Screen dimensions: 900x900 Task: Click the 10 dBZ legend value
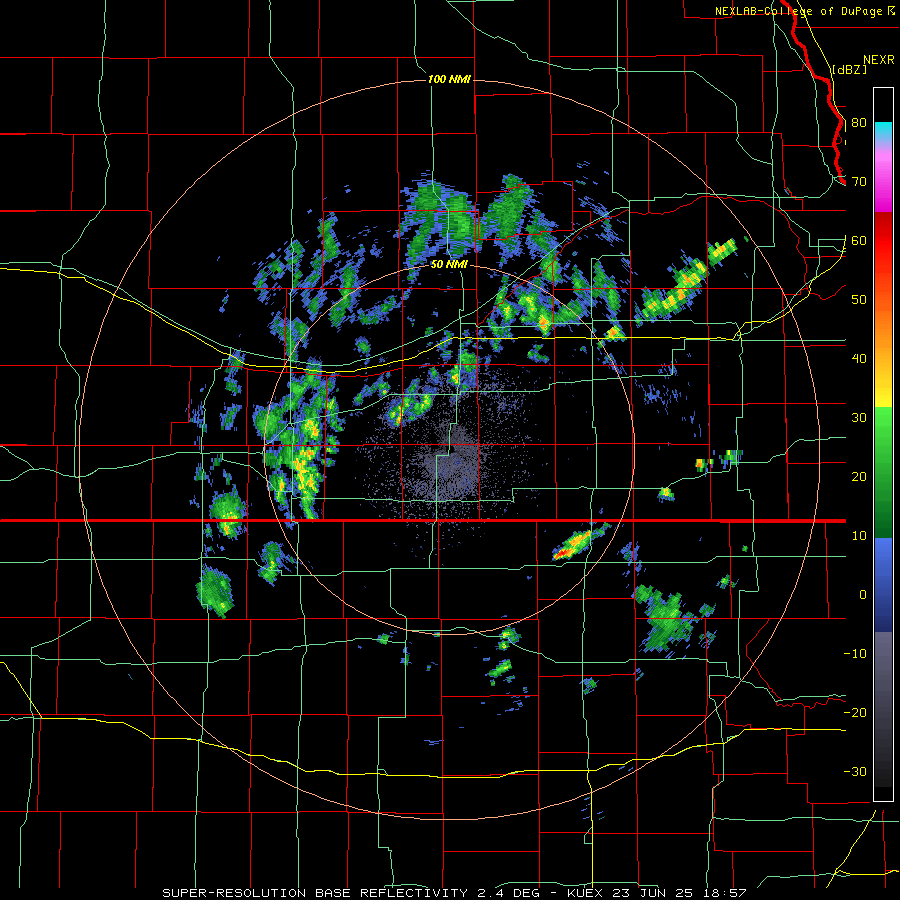tap(859, 536)
